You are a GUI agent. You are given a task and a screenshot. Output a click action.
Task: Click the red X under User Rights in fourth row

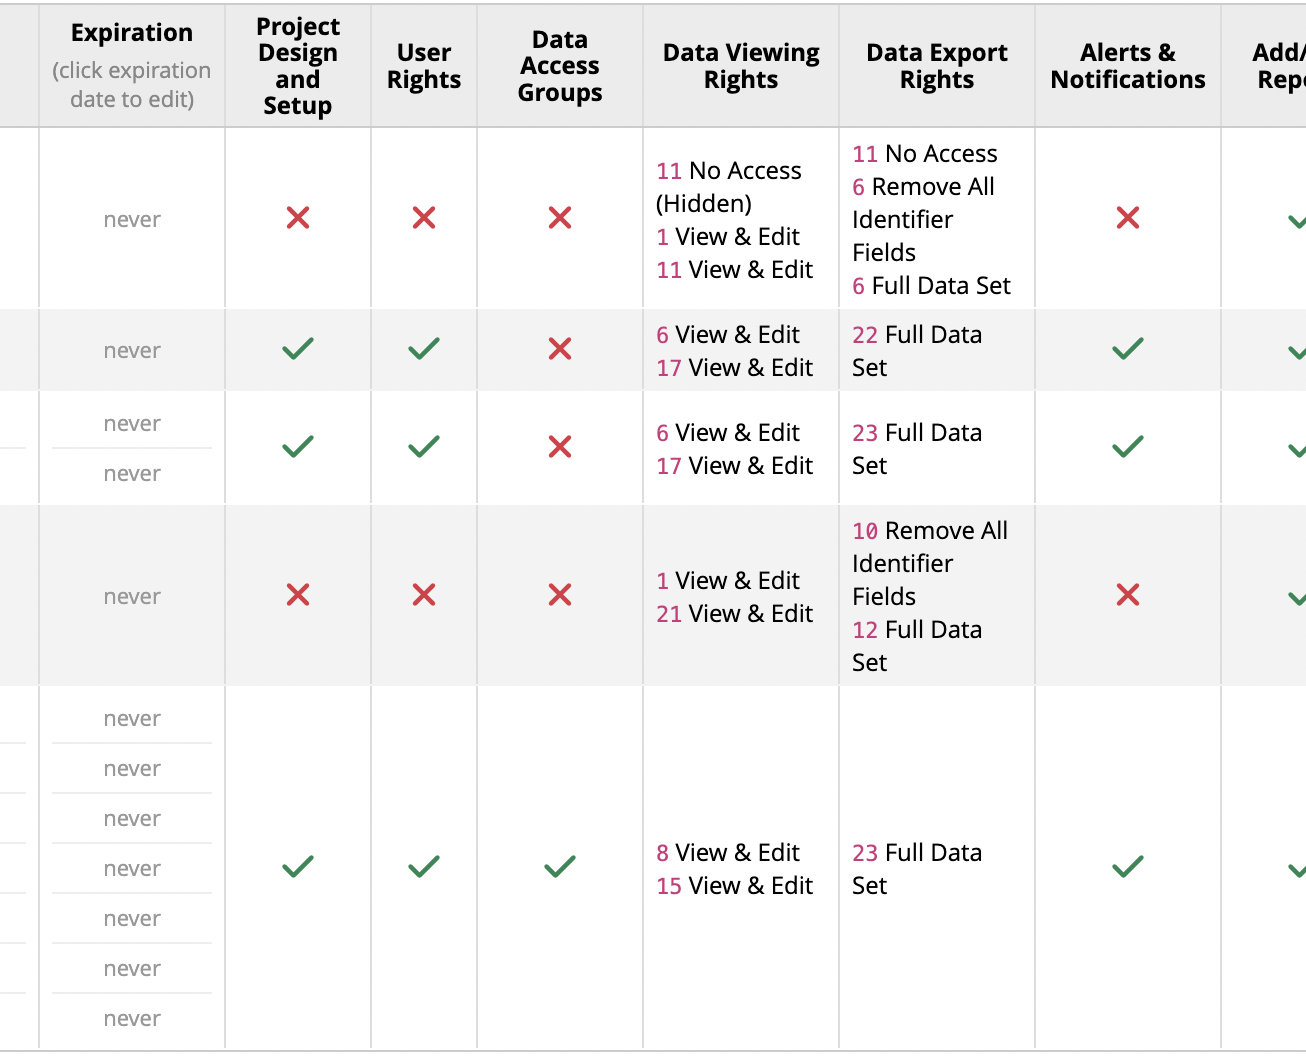[423, 595]
